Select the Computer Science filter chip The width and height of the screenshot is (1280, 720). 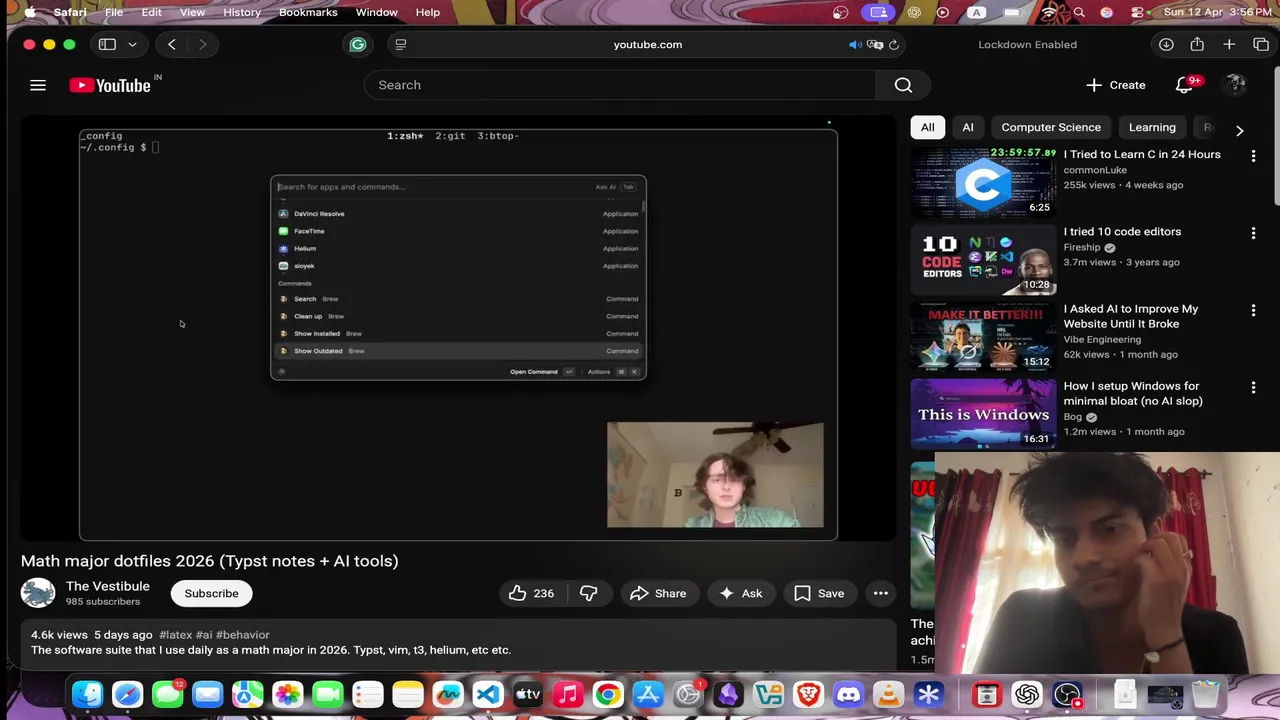[1051, 127]
